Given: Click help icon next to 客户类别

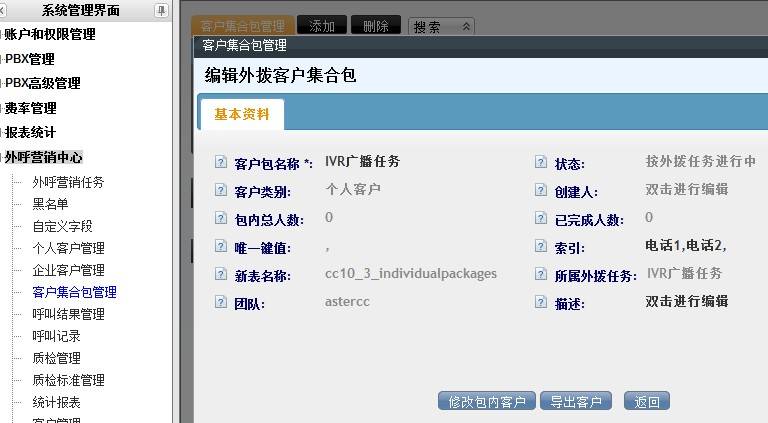Looking at the screenshot, I should [221, 190].
